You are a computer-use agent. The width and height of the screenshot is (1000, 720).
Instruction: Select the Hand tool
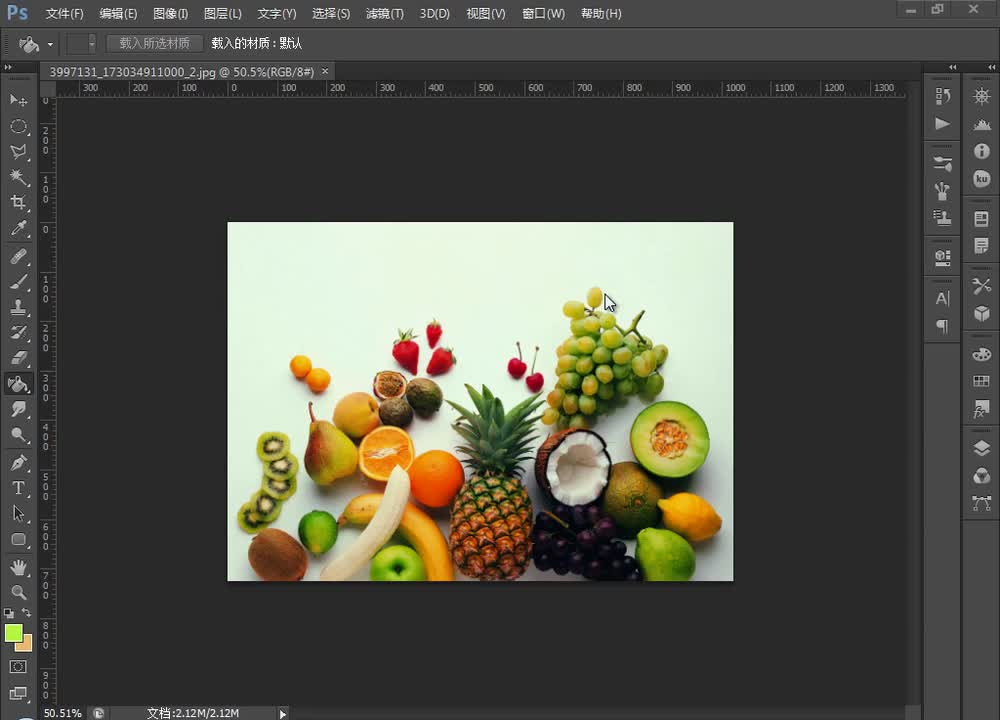pos(18,567)
